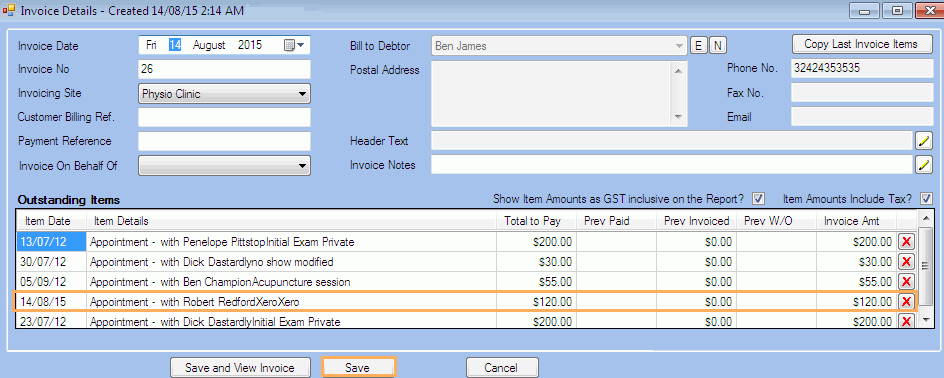Select the 05/09/12 item date cell
944x378 pixels.
[x=52, y=282]
